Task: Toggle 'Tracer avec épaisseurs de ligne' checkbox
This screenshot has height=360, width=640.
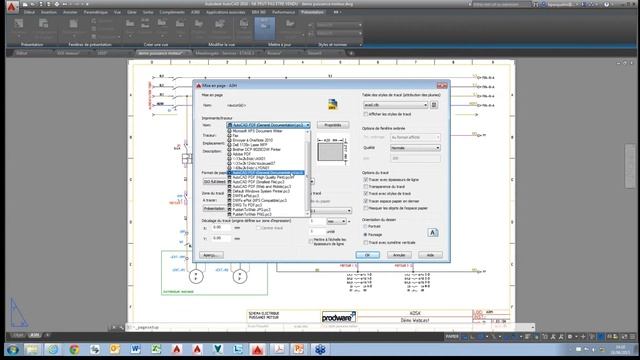Action: [366, 180]
